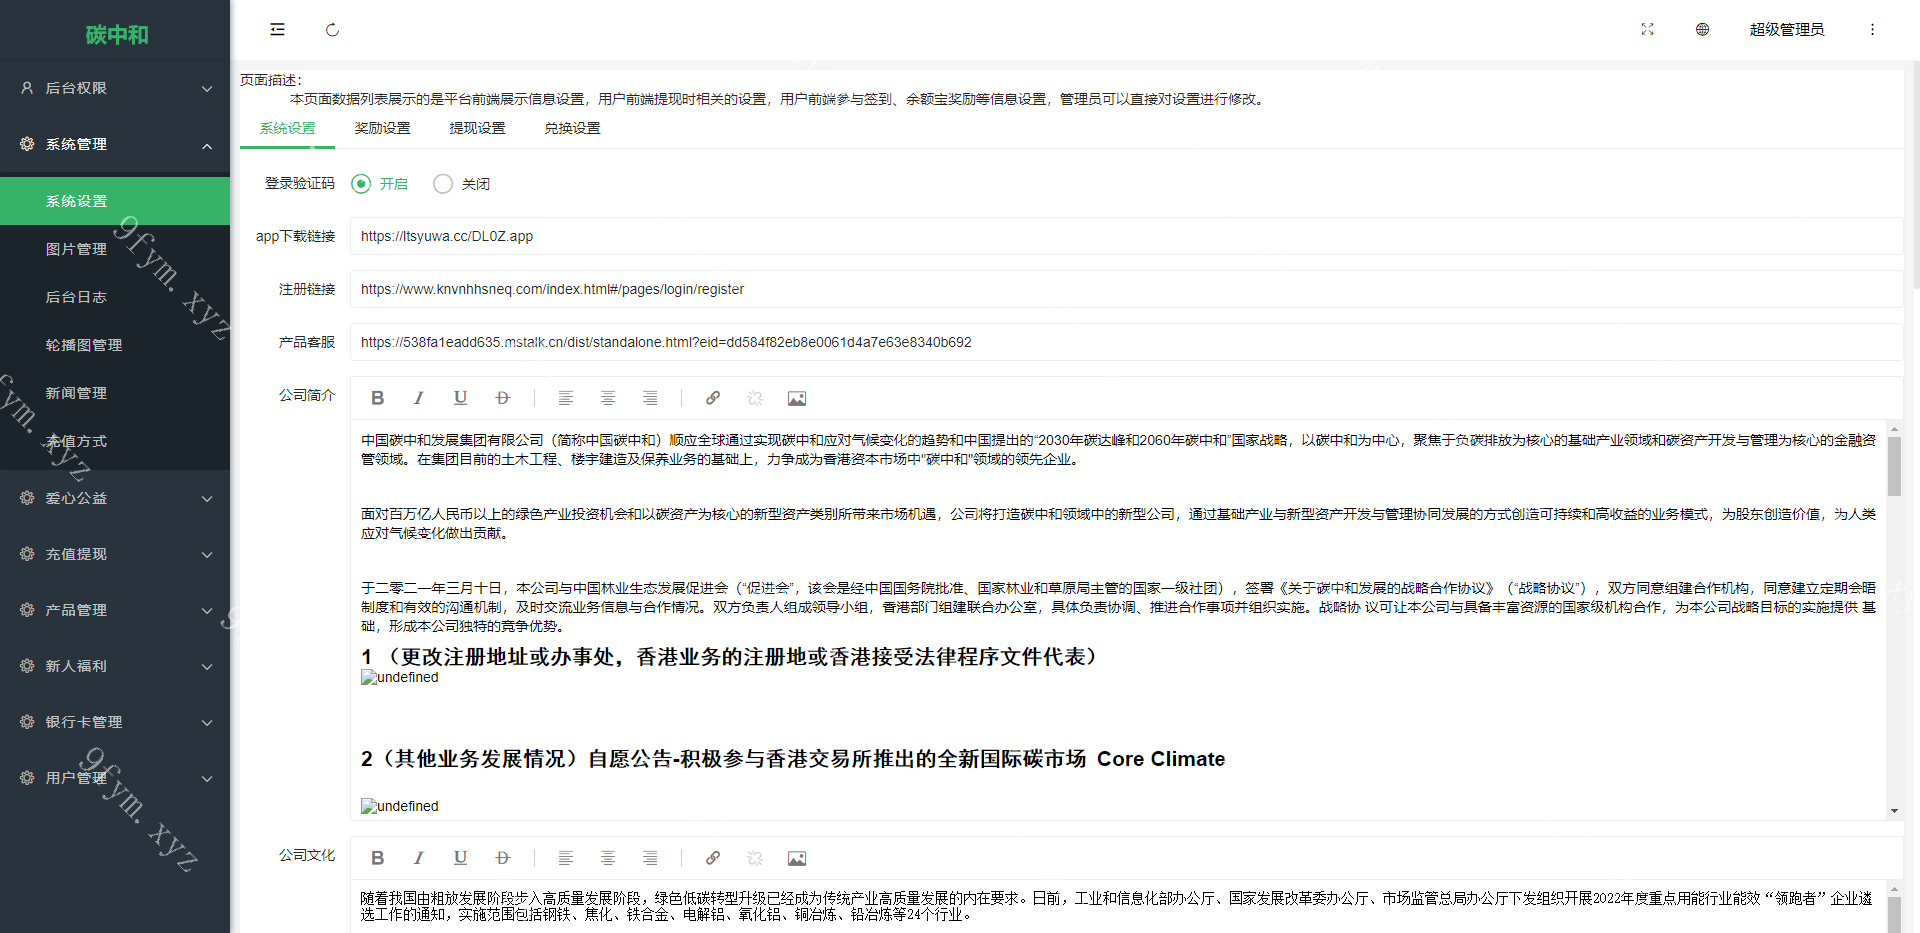The image size is (1920, 933).
Task: Insert image in 公司简介 editor toolbar
Action: (x=796, y=398)
